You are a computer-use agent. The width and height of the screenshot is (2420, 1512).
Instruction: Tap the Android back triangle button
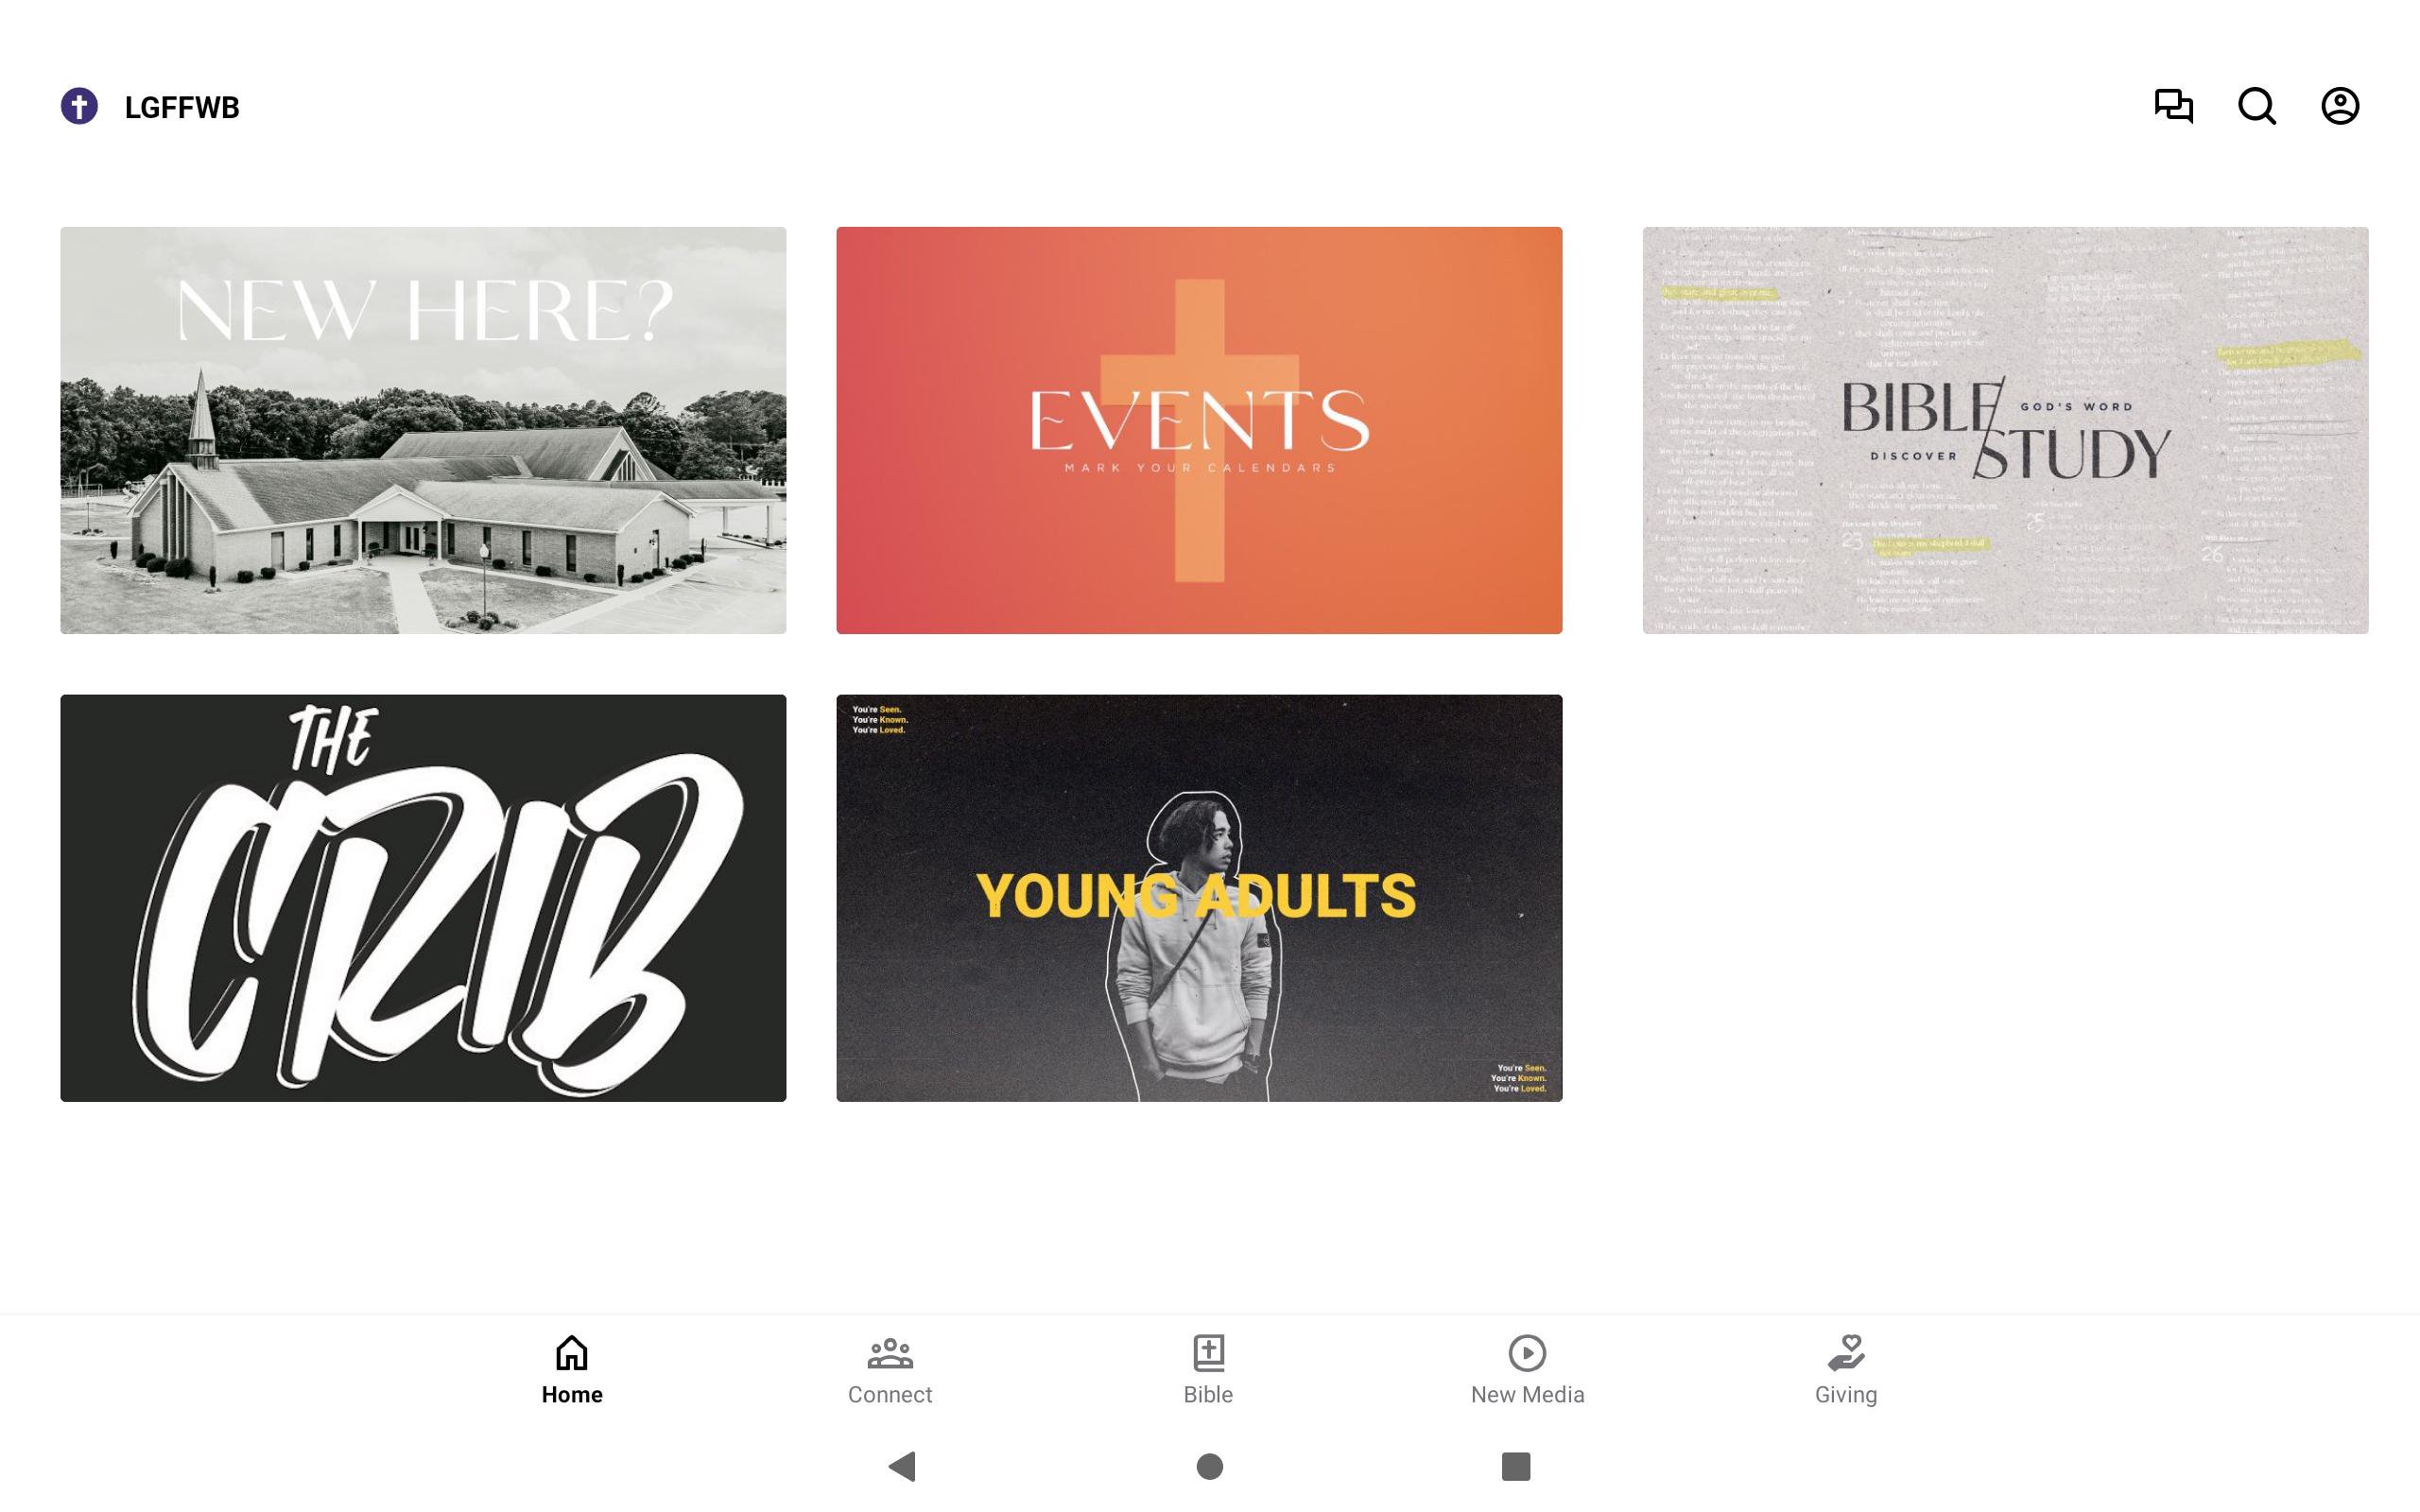(902, 1466)
